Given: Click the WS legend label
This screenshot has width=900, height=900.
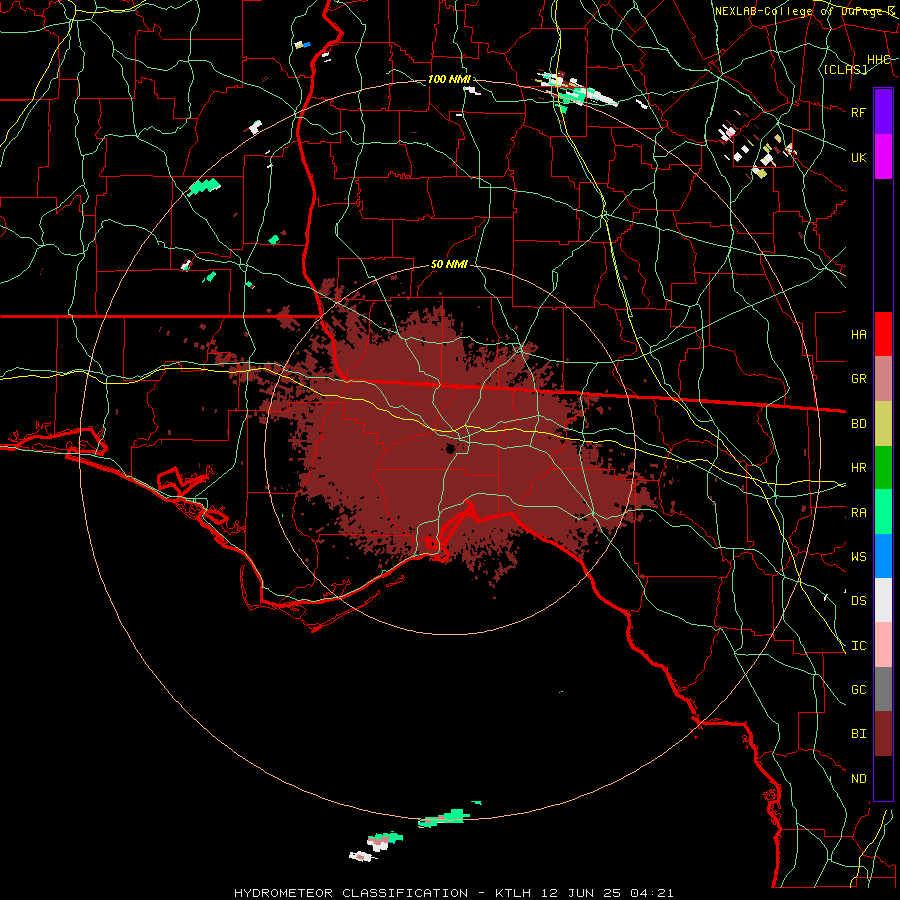Looking at the screenshot, I should tap(858, 556).
